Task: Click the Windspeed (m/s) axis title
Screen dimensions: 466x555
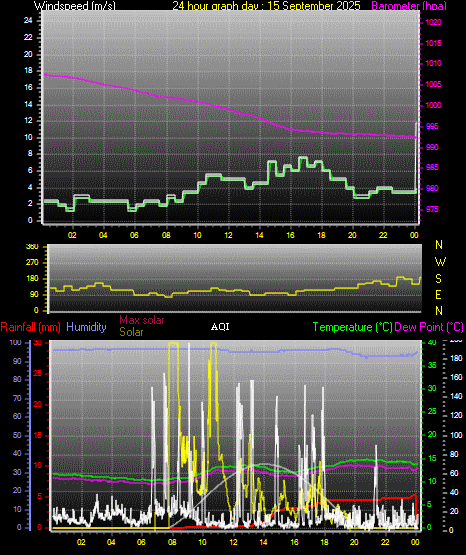Action: (75, 6)
